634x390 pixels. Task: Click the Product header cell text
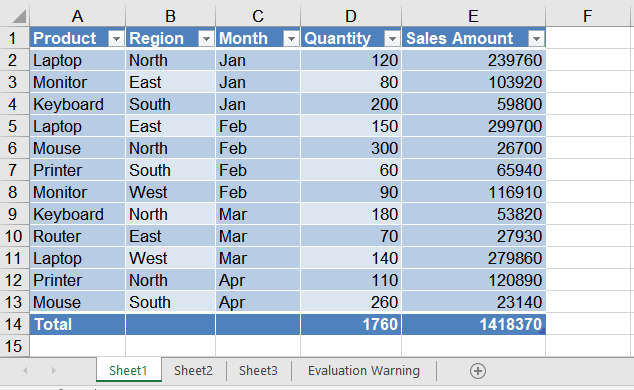(x=65, y=38)
